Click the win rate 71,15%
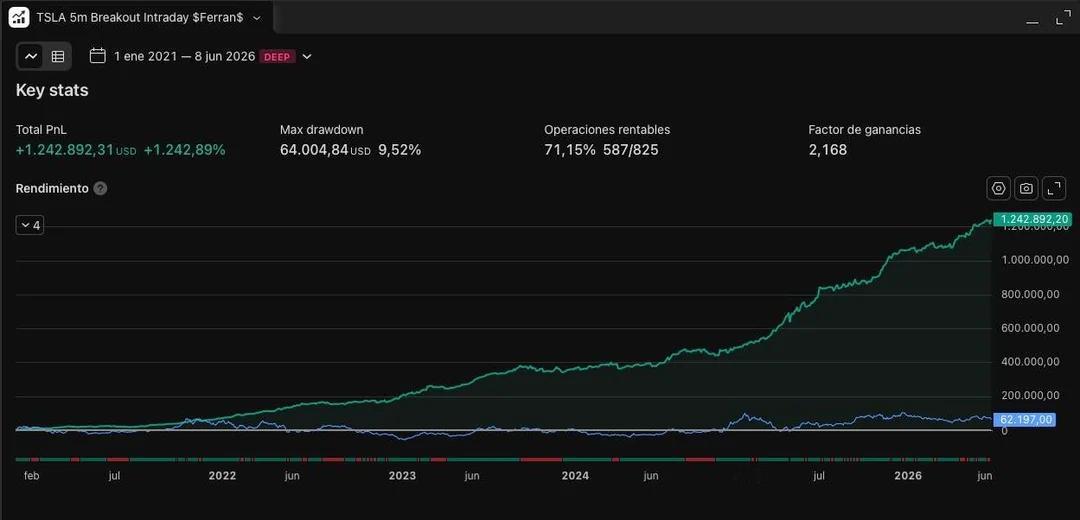 (570, 149)
